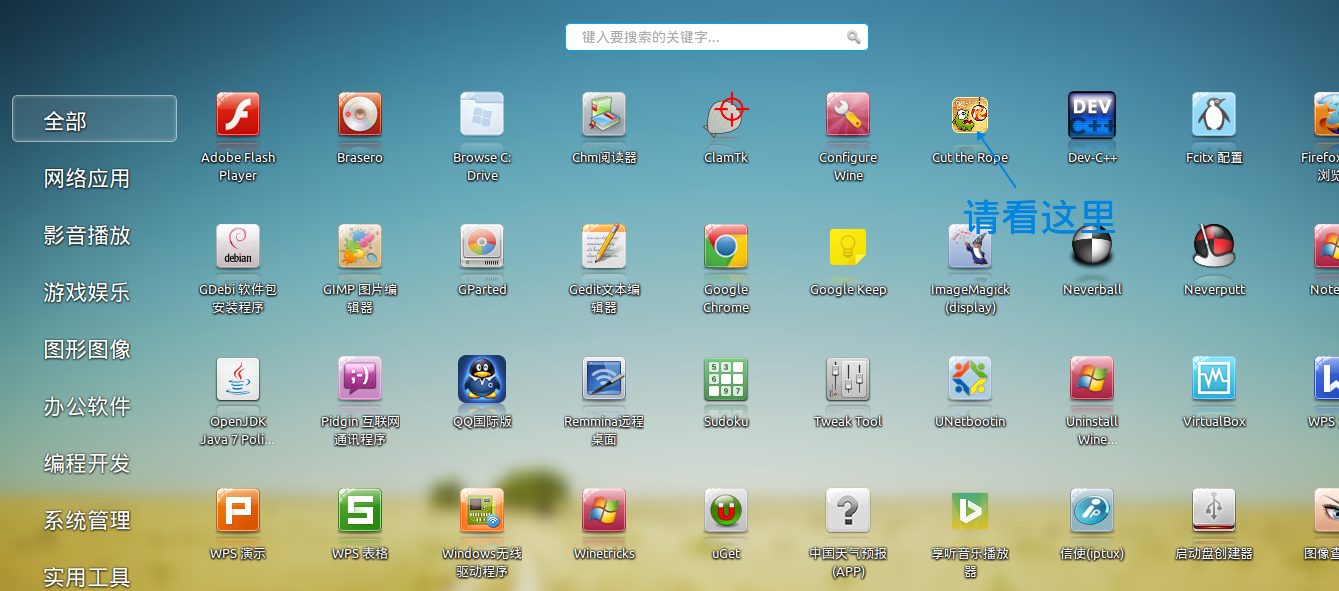The height and width of the screenshot is (591, 1339).
Task: Open the 游戏娱乐 category
Action: (87, 292)
